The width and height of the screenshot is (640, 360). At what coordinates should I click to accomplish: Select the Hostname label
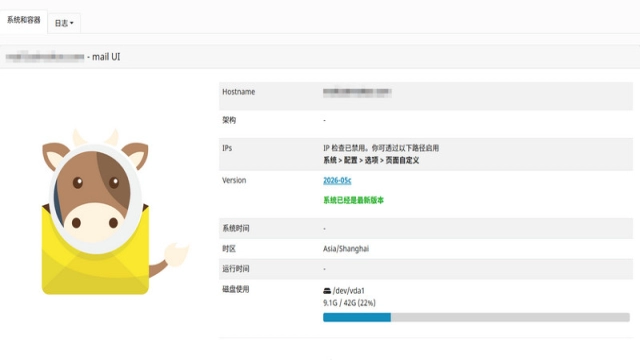(x=239, y=92)
